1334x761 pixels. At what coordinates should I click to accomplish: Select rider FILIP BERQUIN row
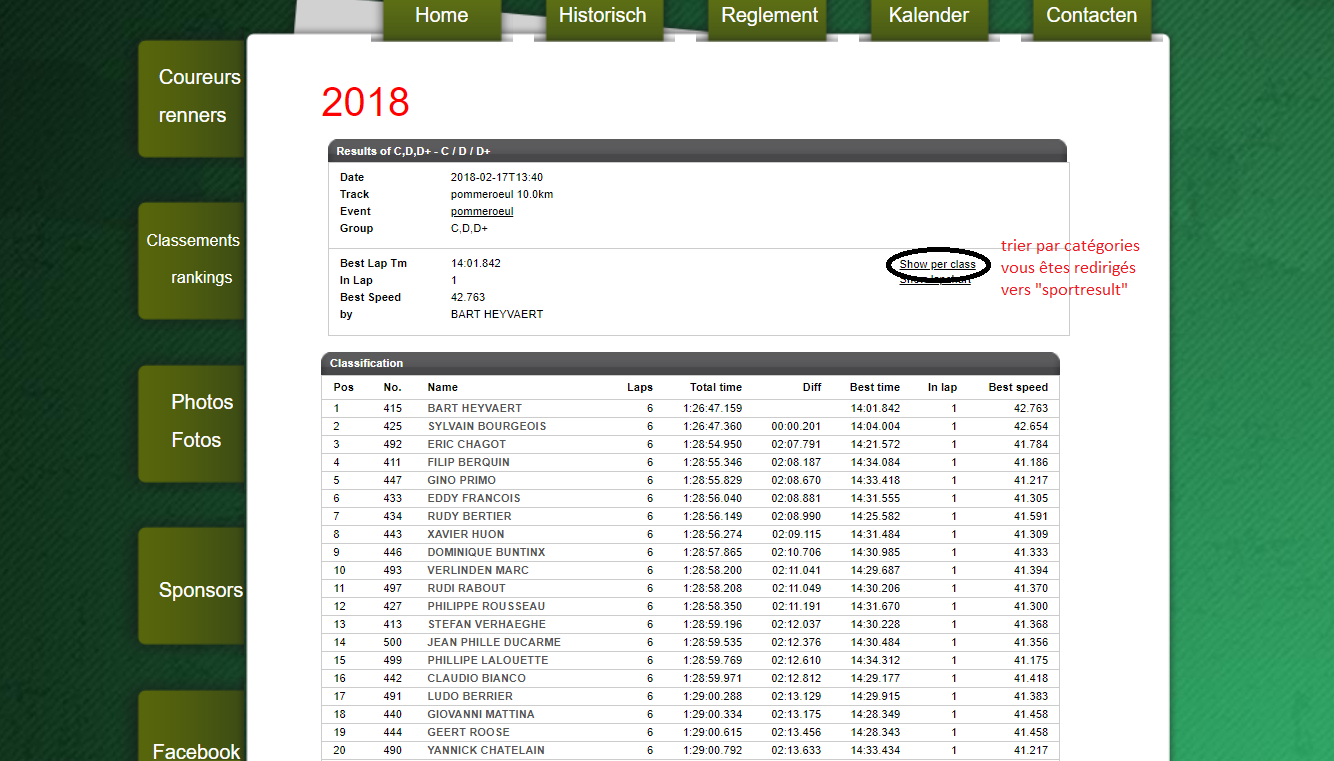[690, 463]
